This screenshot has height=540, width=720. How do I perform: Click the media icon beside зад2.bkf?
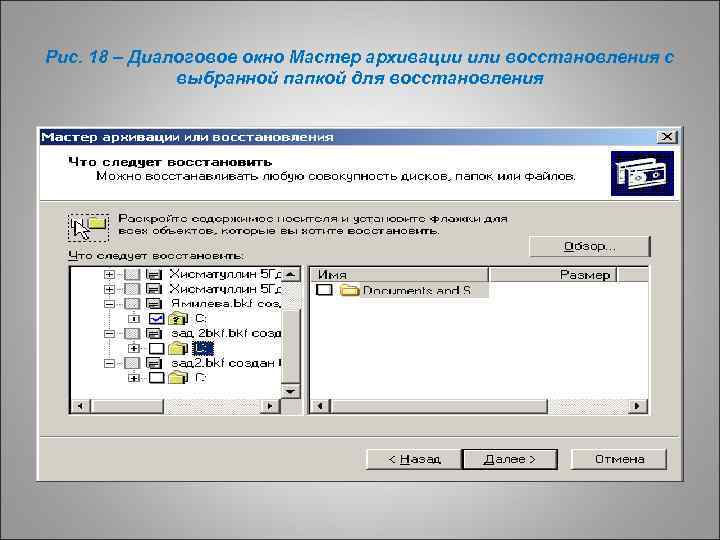click(x=154, y=363)
